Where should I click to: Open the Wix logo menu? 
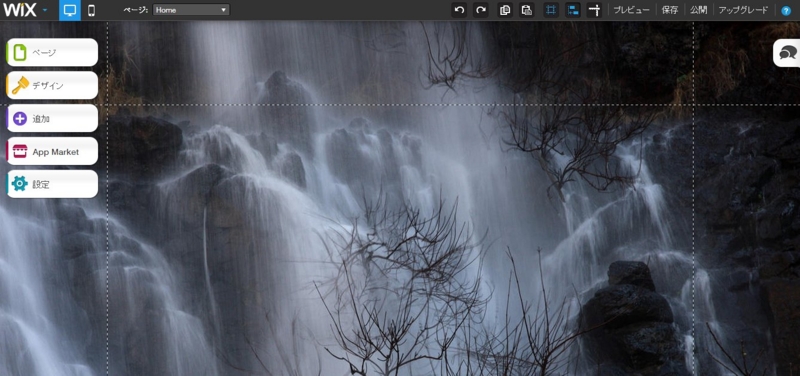coord(25,10)
